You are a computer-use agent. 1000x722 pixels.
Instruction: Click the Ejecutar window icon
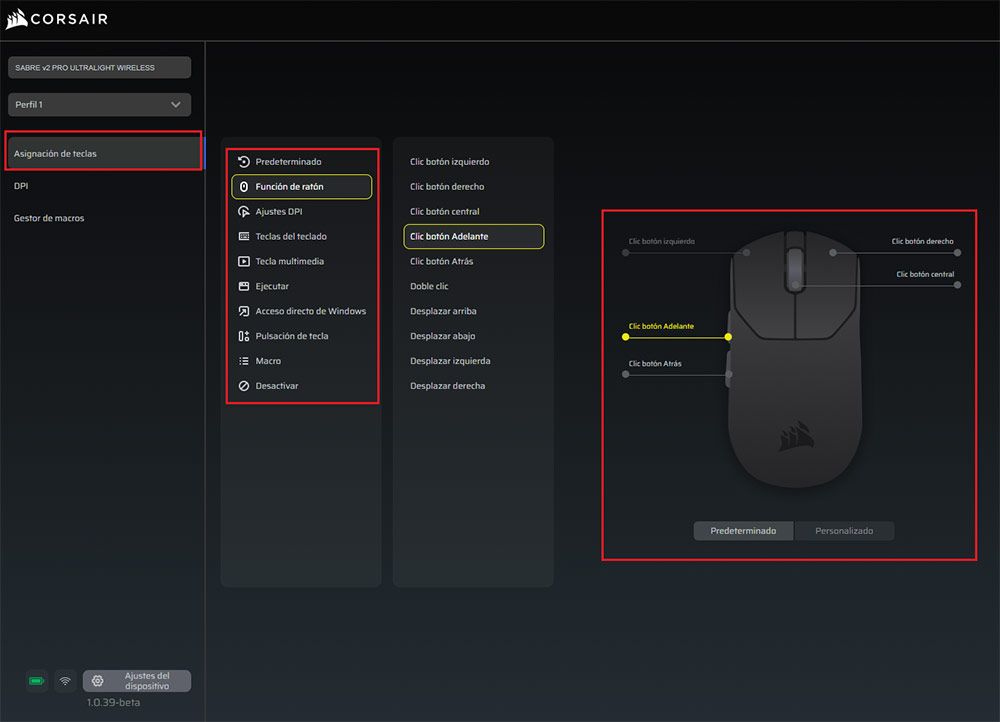click(244, 286)
